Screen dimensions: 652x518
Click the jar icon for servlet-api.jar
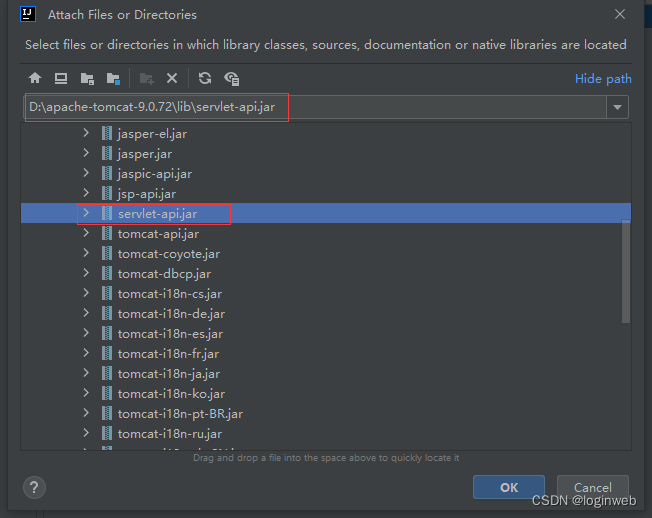click(x=107, y=213)
